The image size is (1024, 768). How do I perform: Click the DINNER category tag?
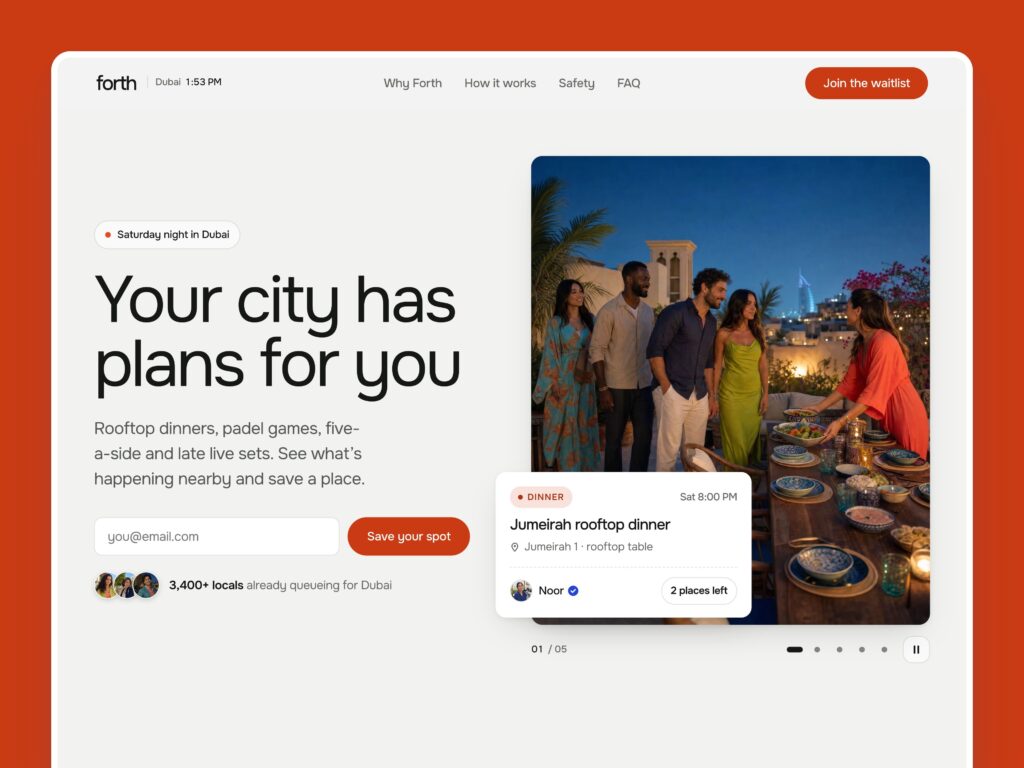pyautogui.click(x=541, y=497)
